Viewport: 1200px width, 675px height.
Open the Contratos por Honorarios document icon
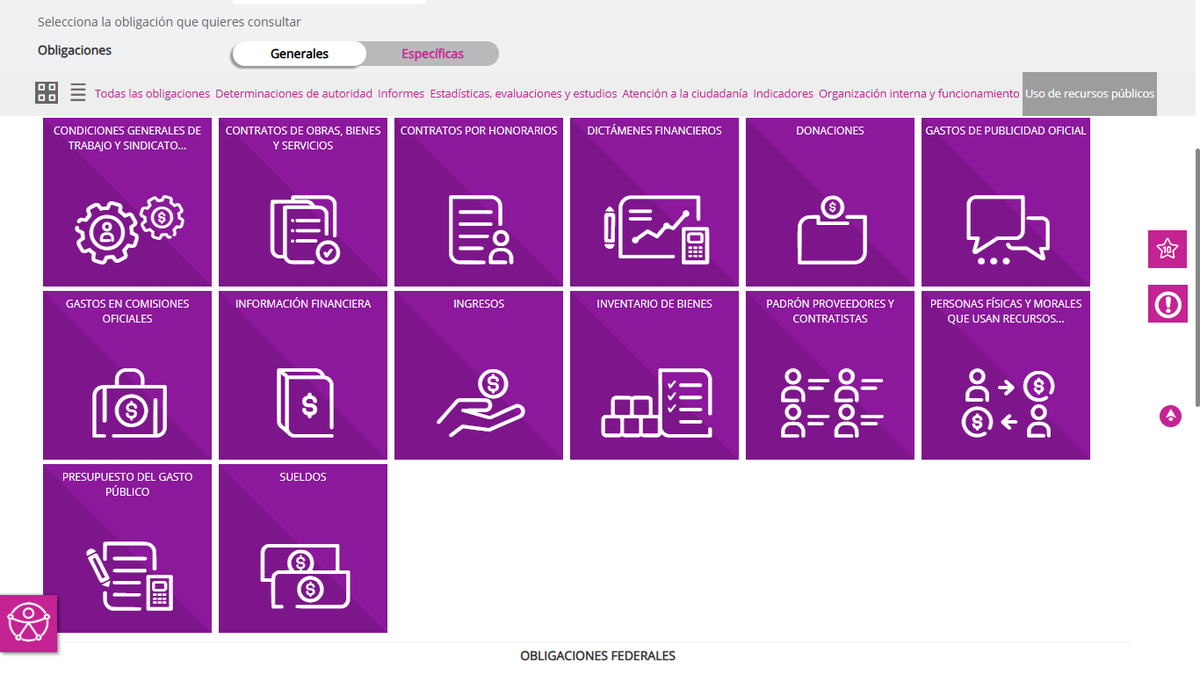[480, 230]
